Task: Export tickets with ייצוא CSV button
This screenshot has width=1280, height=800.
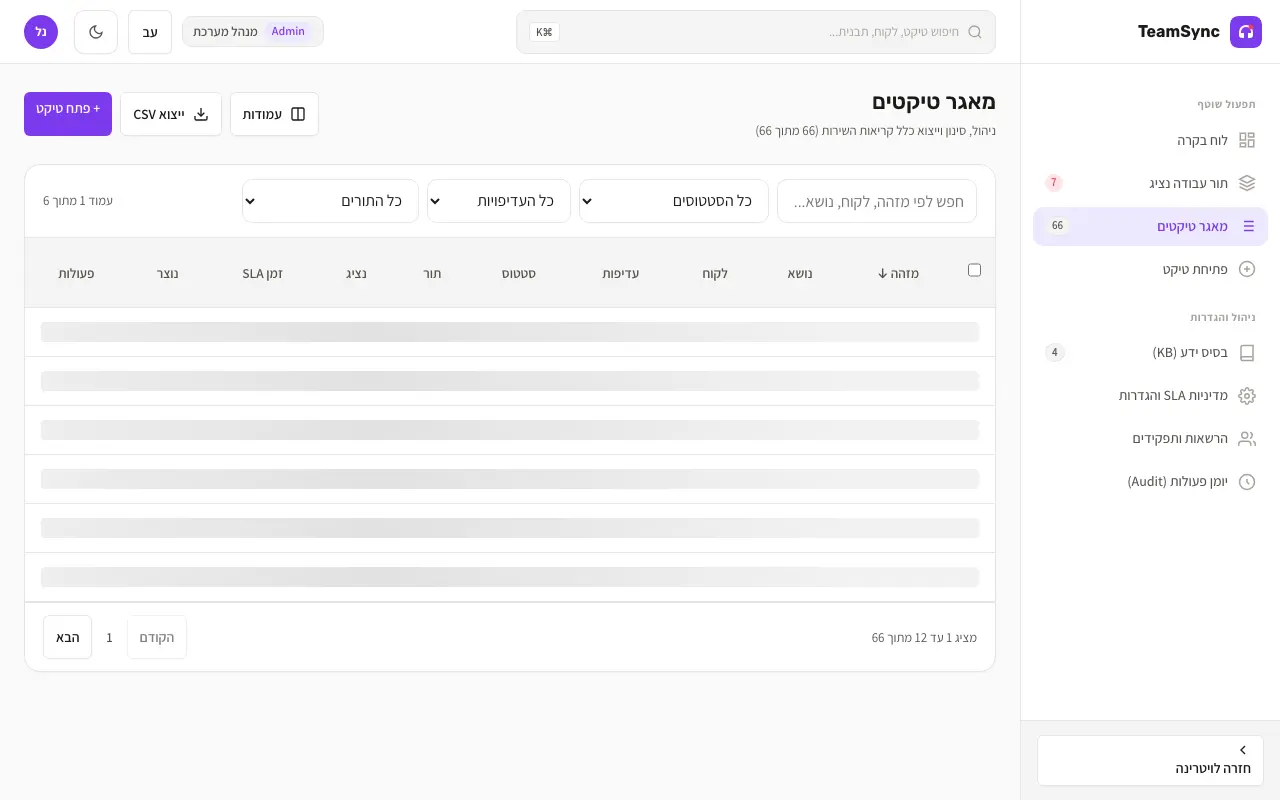Action: point(171,114)
